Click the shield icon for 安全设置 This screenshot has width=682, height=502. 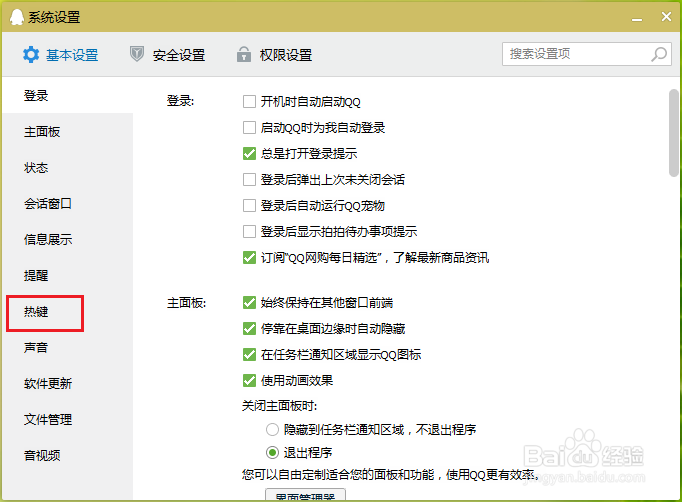coord(137,54)
